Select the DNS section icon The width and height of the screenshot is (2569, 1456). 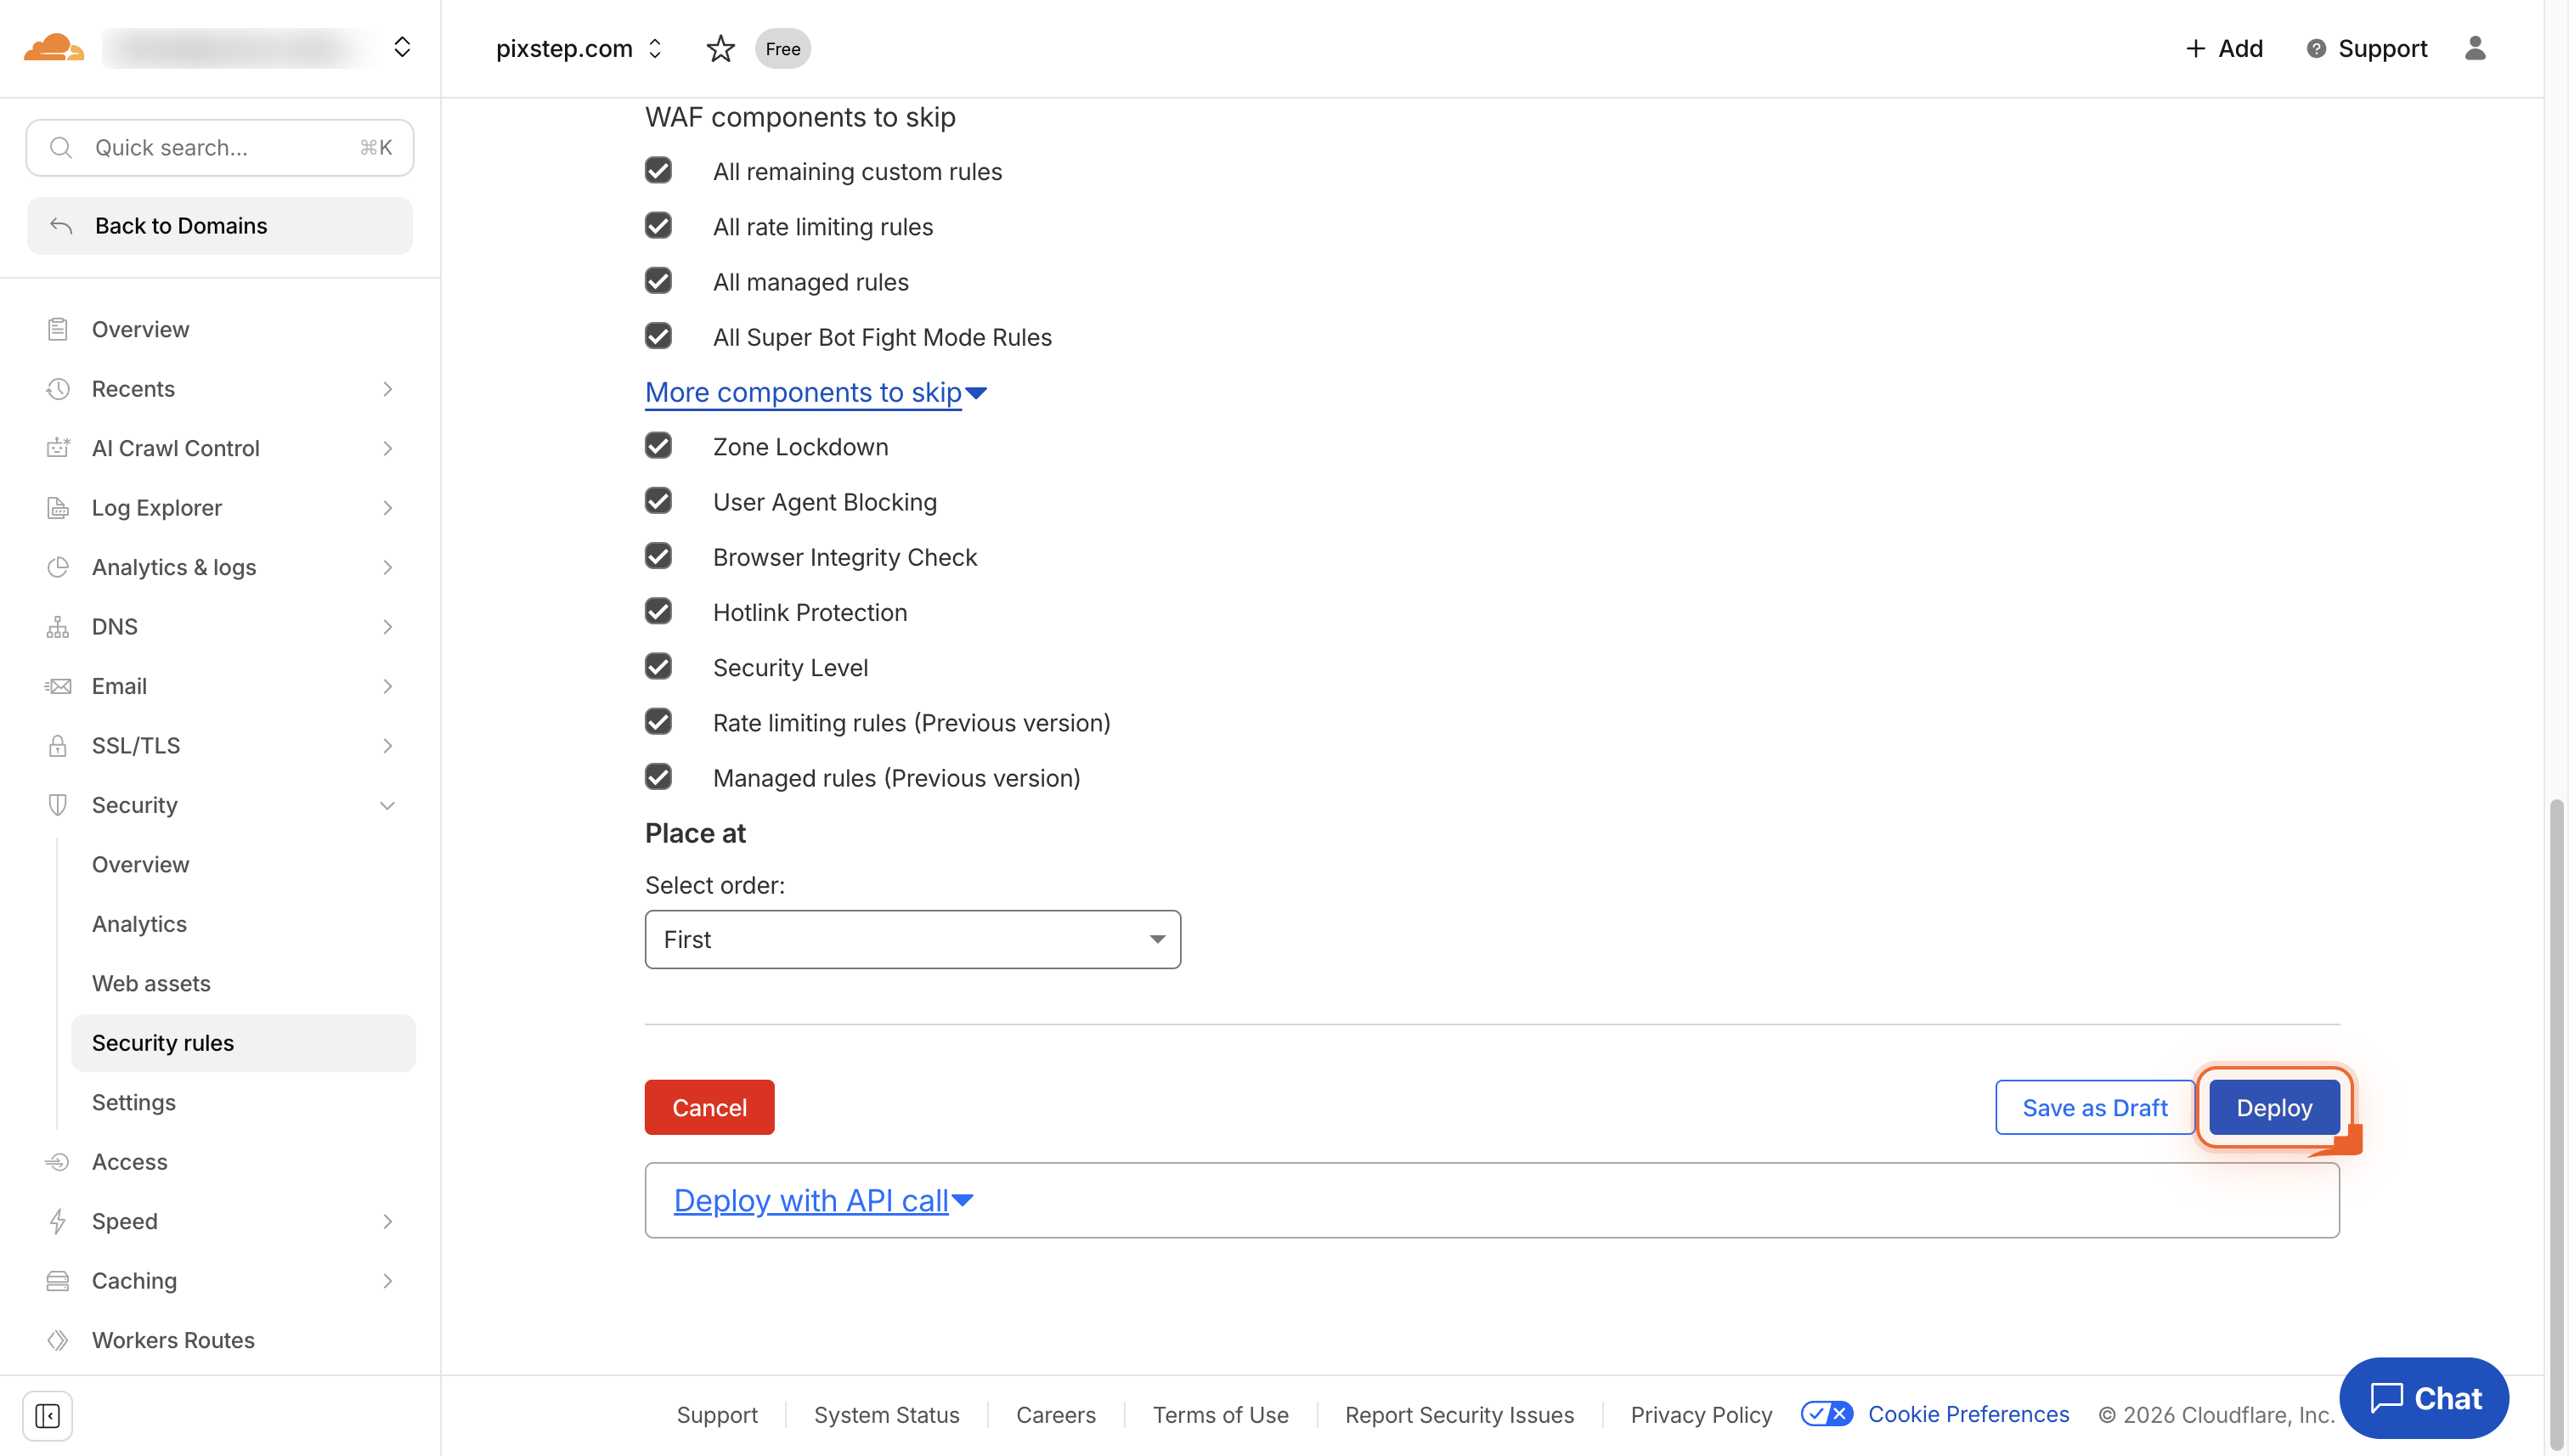(x=58, y=626)
